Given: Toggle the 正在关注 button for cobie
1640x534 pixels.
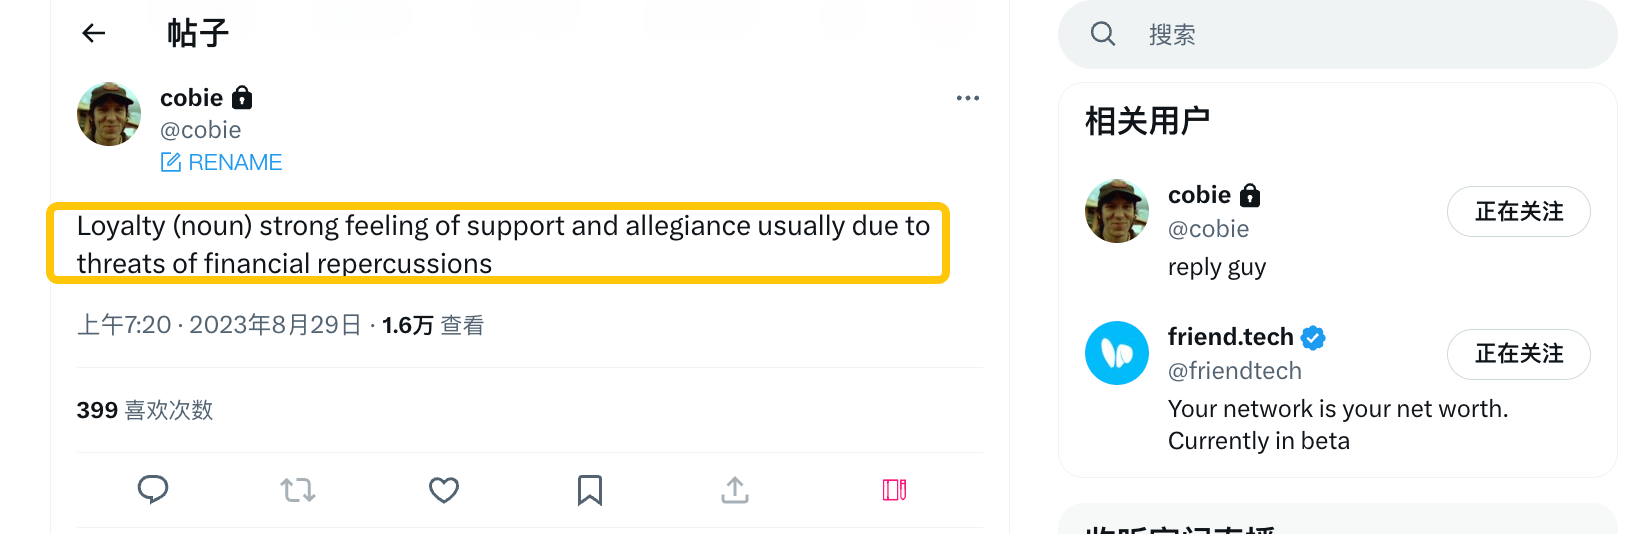Looking at the screenshot, I should point(1518,212).
